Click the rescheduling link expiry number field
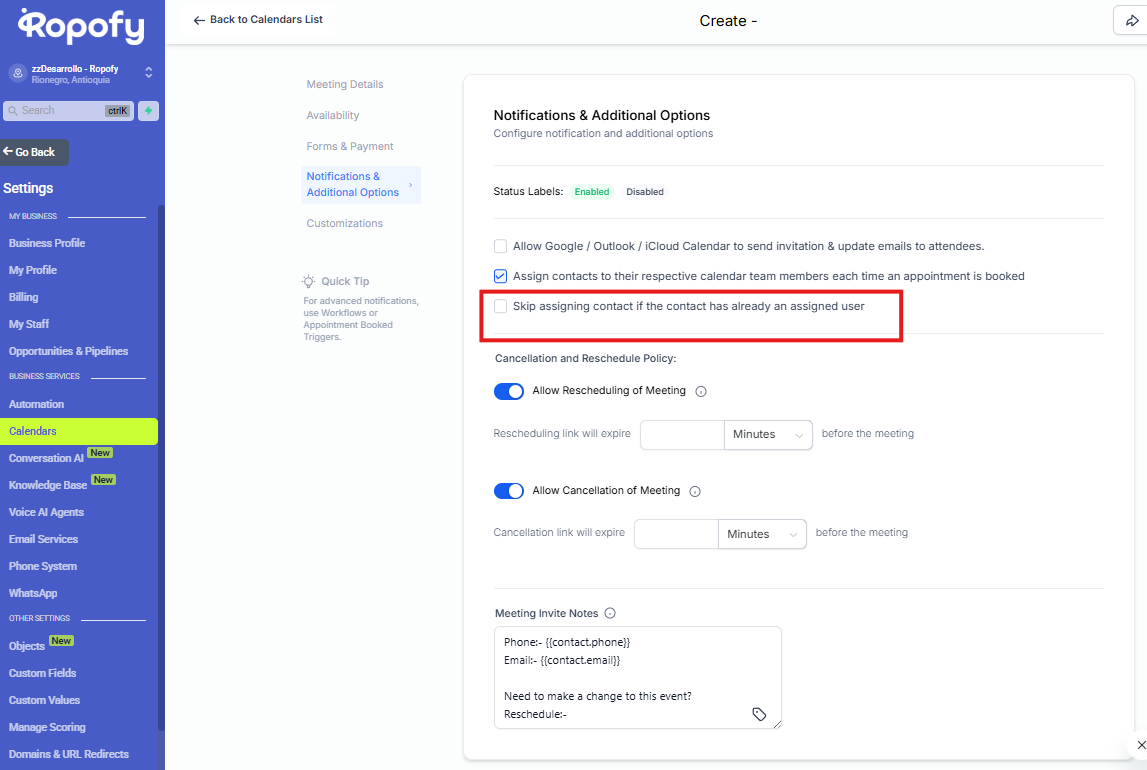 tap(682, 435)
